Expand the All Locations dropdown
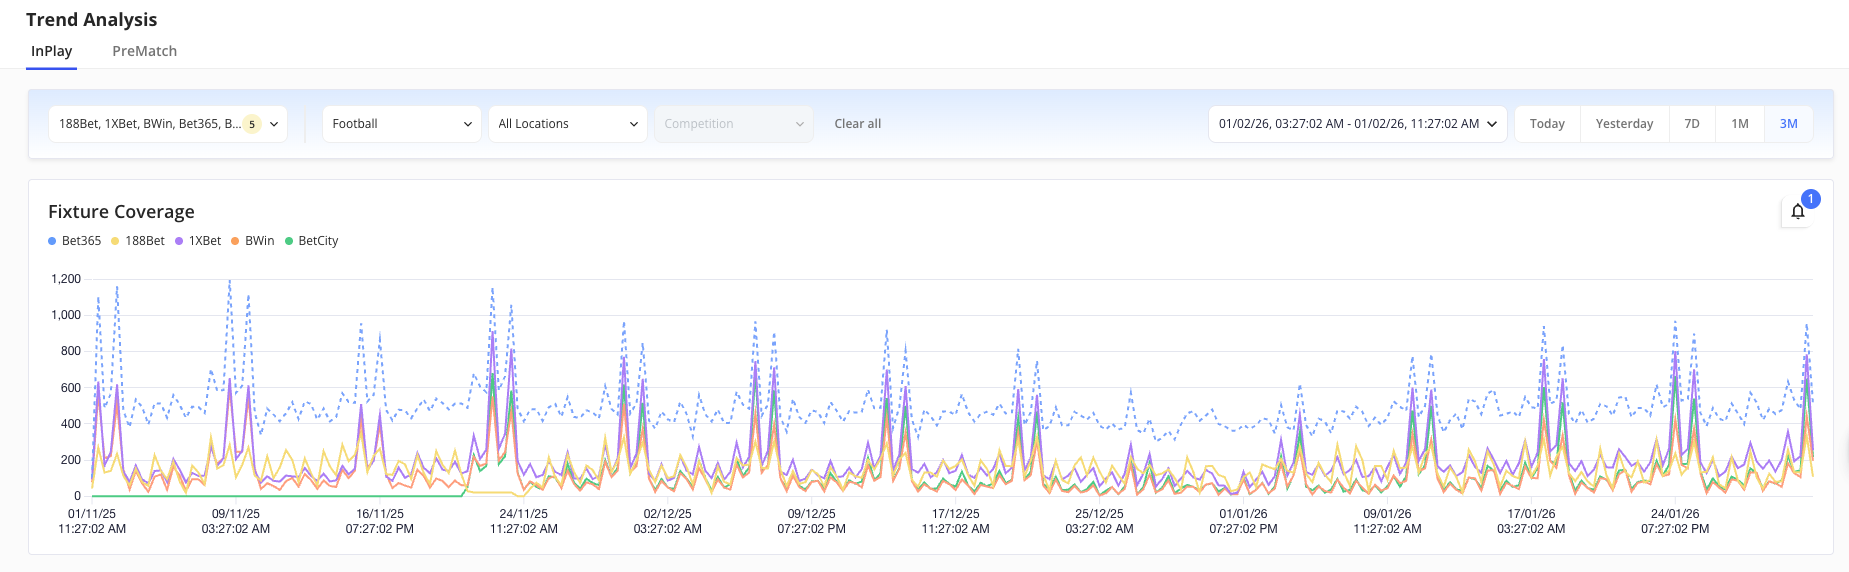The image size is (1849, 572). [x=567, y=124]
